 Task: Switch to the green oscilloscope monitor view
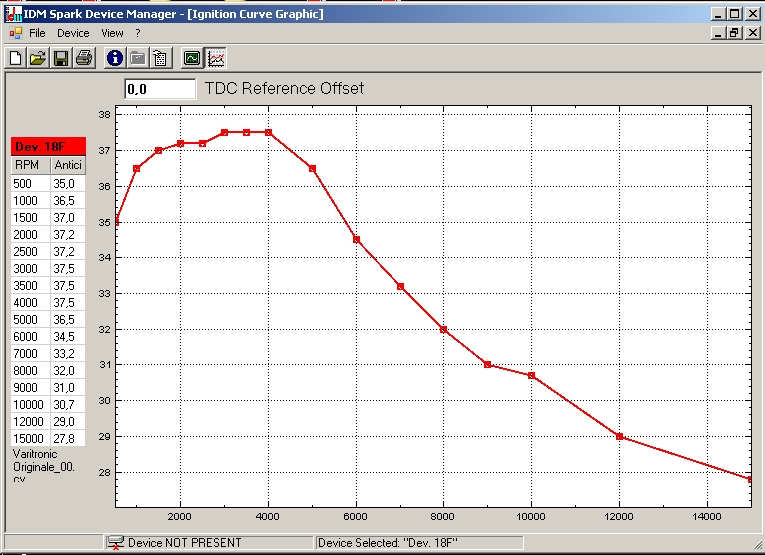coord(192,58)
